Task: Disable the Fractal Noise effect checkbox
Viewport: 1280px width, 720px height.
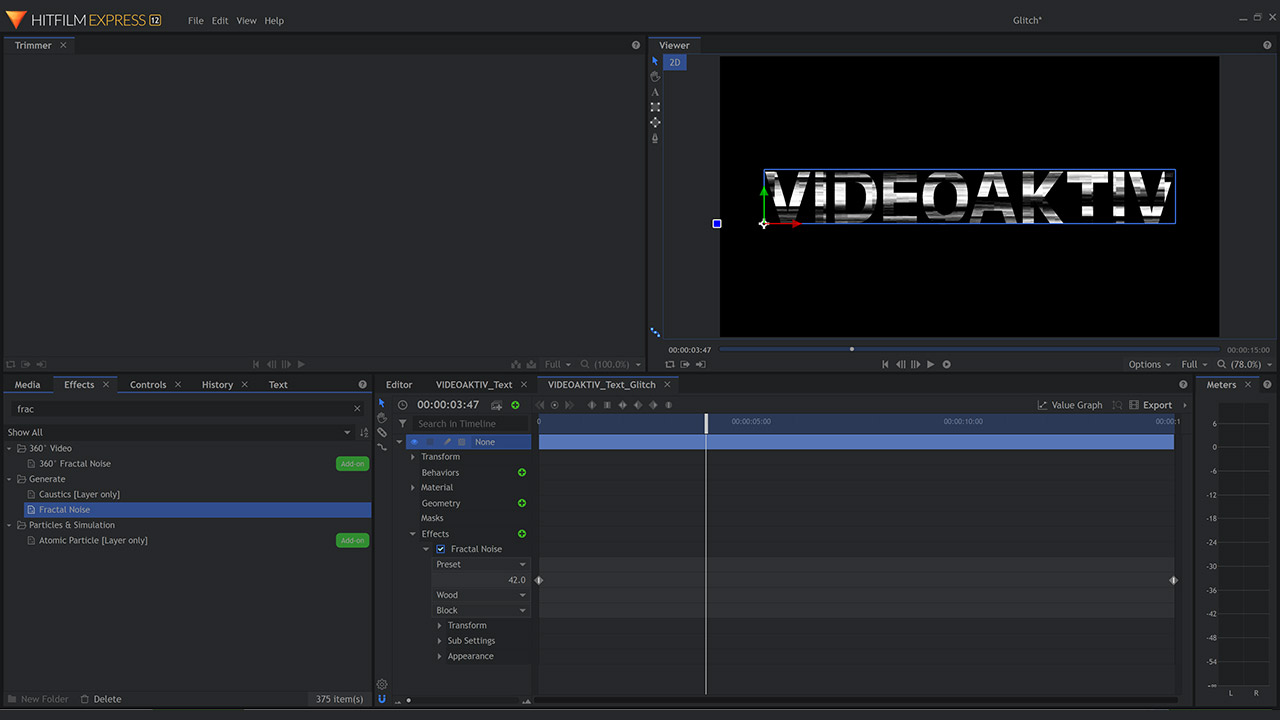Action: point(441,549)
